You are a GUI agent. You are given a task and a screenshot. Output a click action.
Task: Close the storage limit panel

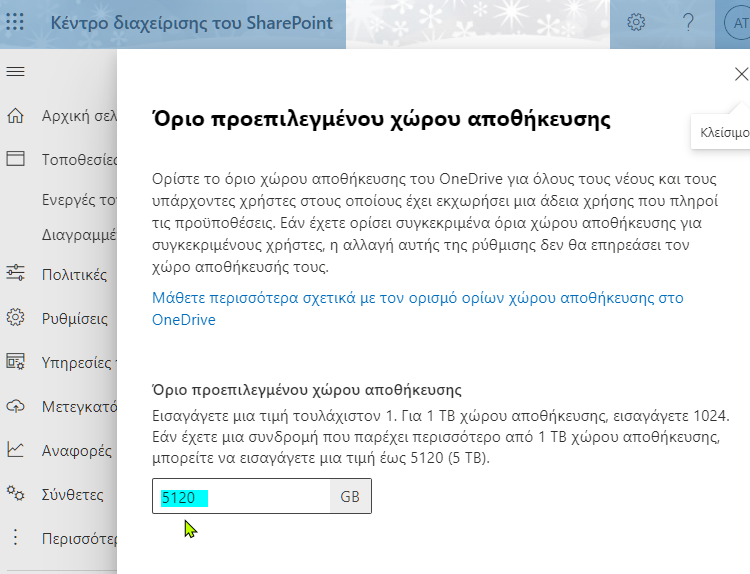click(741, 74)
